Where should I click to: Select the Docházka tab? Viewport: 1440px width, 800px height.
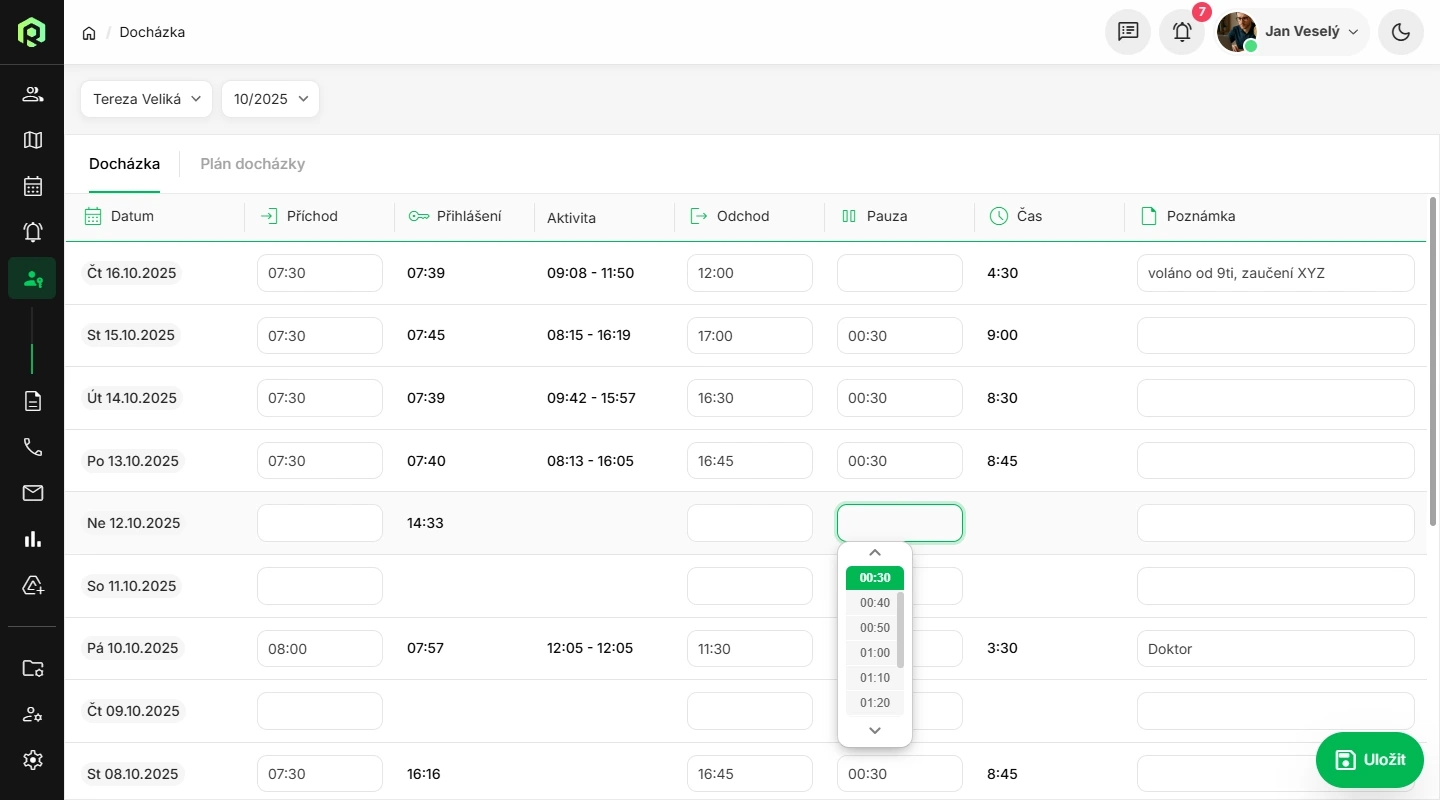click(124, 163)
